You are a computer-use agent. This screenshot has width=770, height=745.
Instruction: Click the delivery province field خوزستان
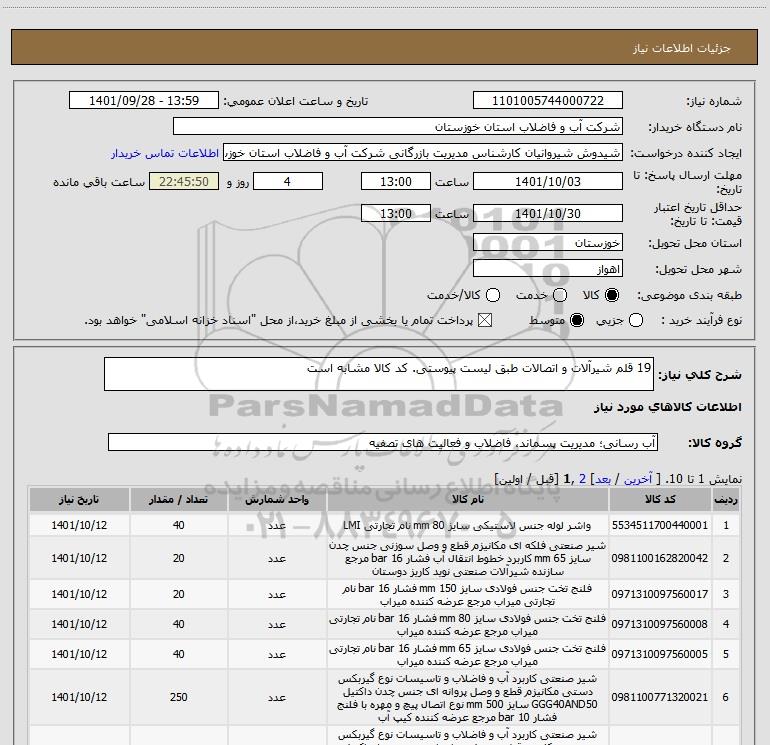pos(548,242)
